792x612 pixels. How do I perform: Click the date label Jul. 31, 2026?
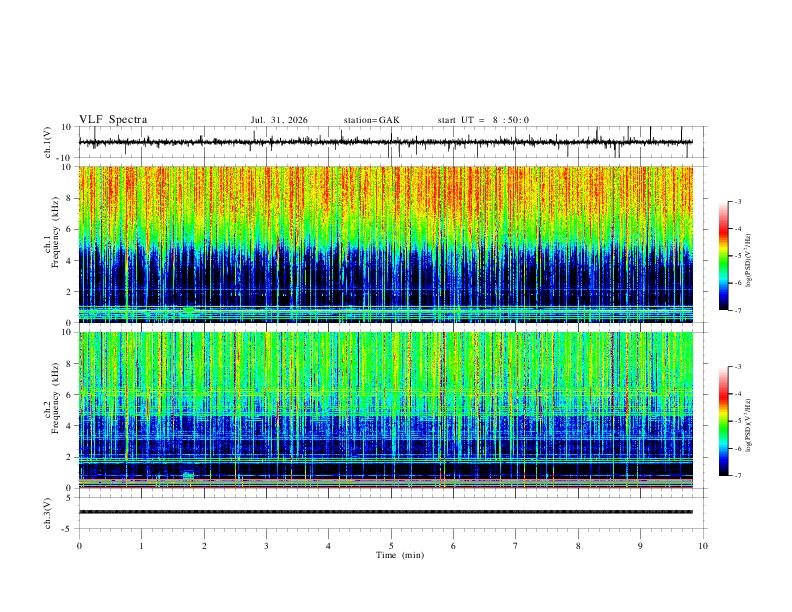279,120
